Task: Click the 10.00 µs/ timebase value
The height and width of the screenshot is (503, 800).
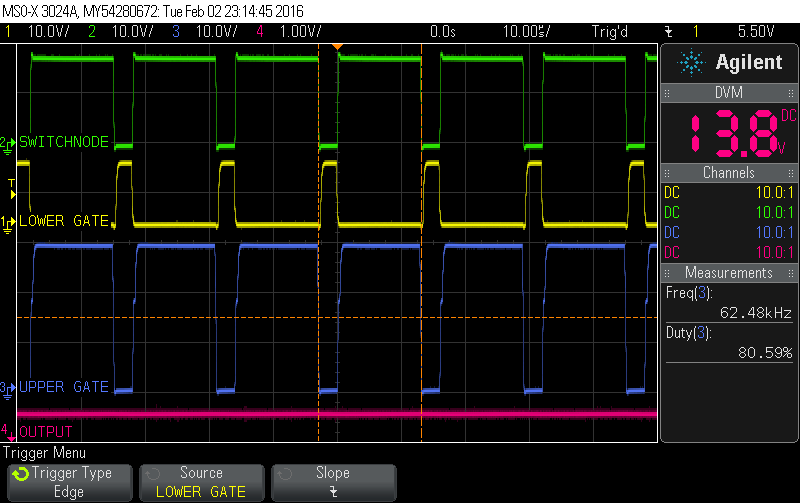Action: tap(527, 32)
